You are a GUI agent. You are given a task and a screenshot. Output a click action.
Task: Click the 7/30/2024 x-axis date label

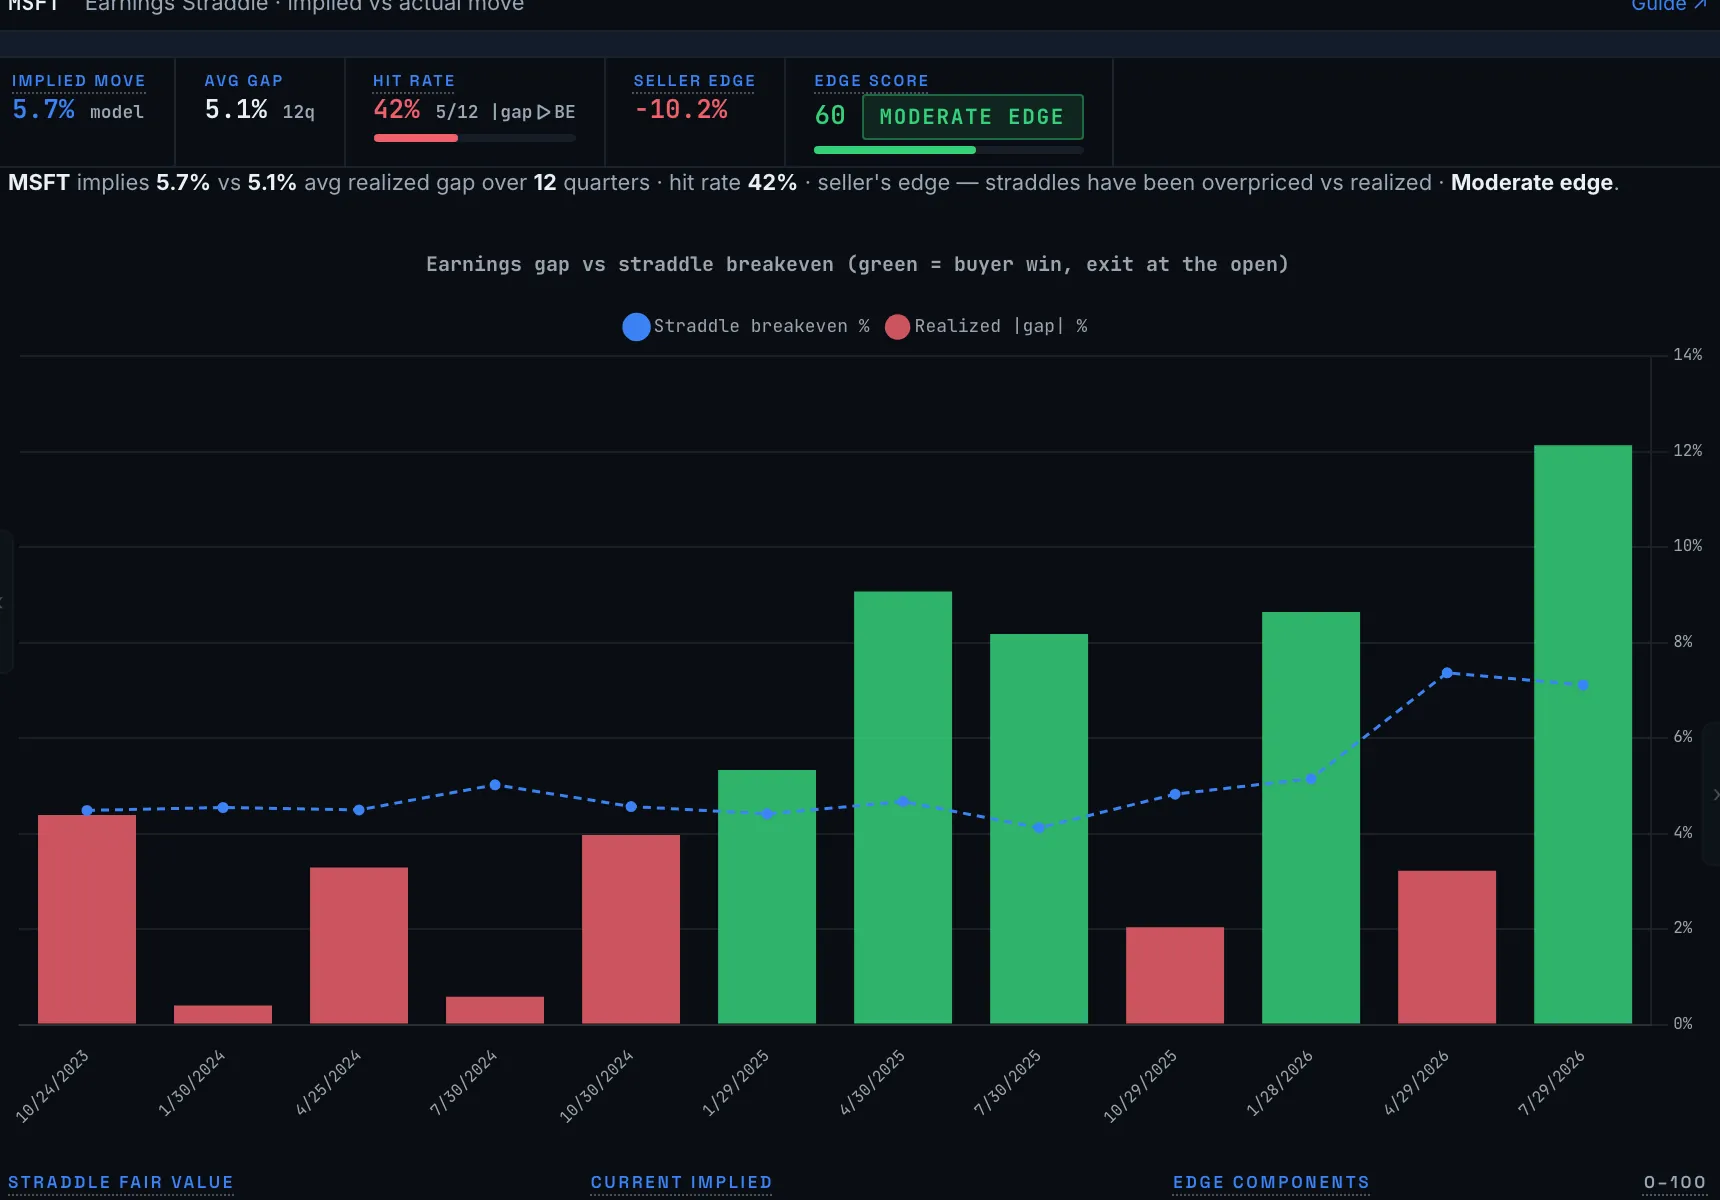tap(463, 1082)
